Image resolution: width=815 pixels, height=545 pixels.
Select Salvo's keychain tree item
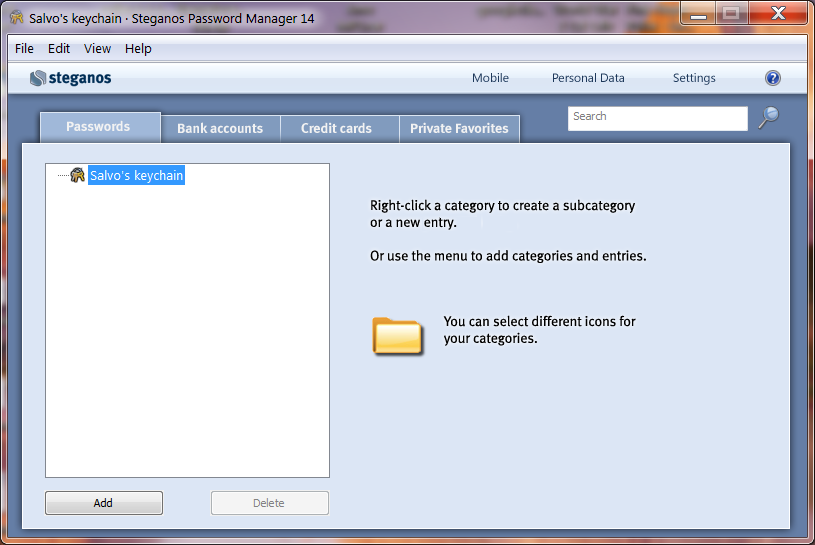(x=136, y=176)
